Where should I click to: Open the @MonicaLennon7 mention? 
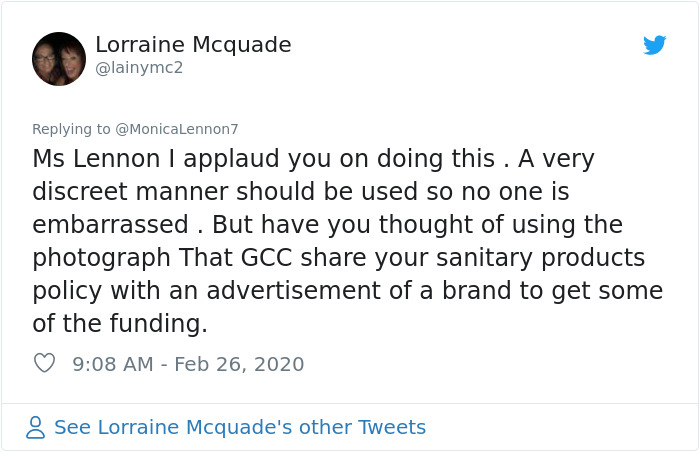coord(177,129)
